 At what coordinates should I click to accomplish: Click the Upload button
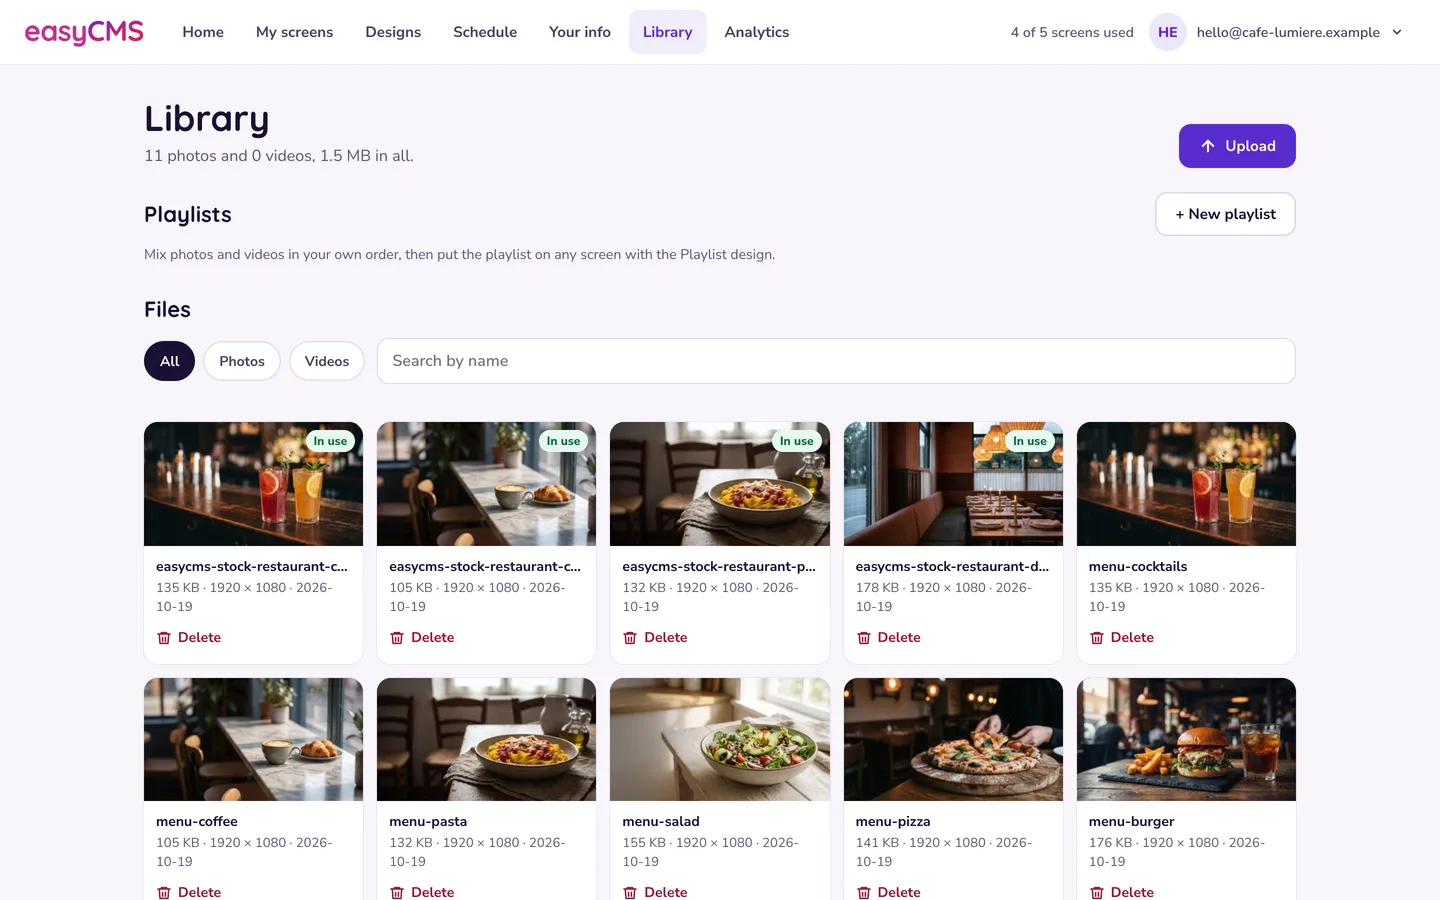tap(1237, 146)
